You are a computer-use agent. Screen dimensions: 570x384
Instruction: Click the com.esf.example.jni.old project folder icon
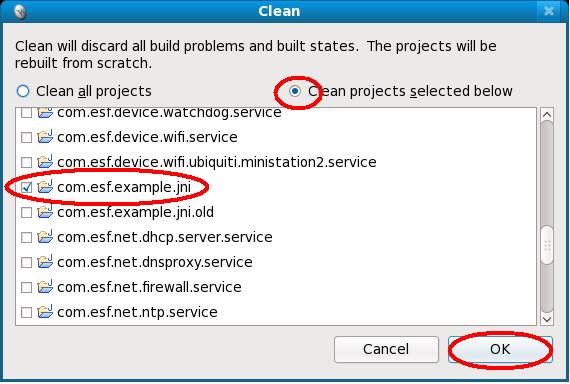point(45,212)
